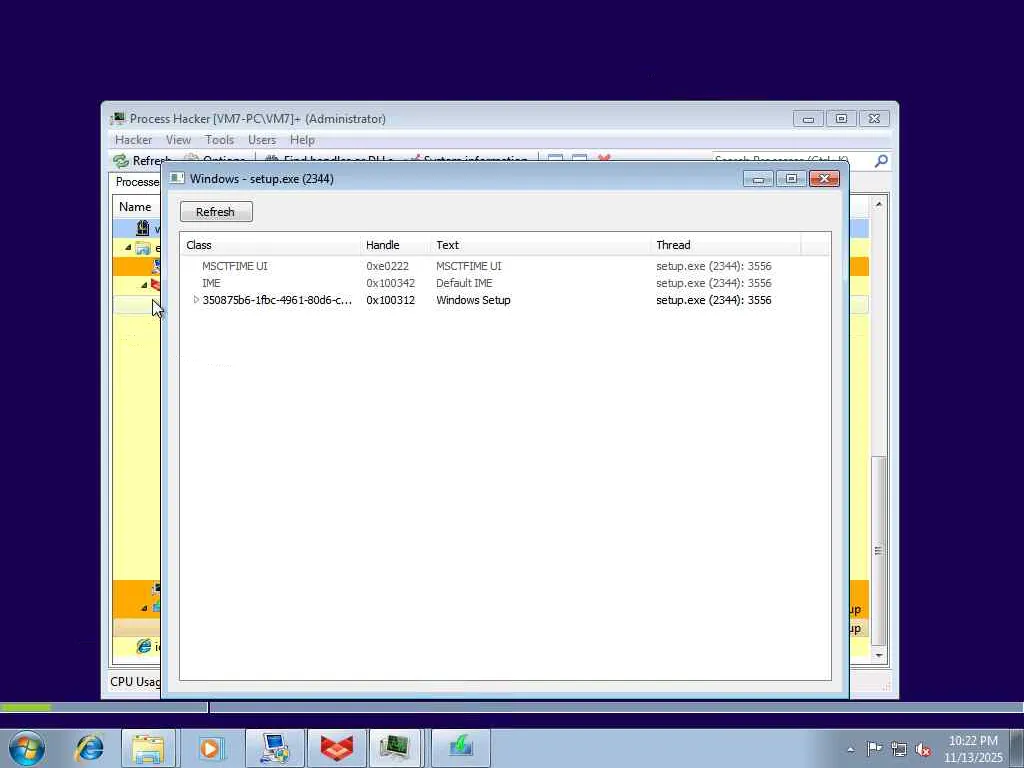Launch Internet Explorer from taskbar
This screenshot has width=1024, height=768.
(x=89, y=748)
